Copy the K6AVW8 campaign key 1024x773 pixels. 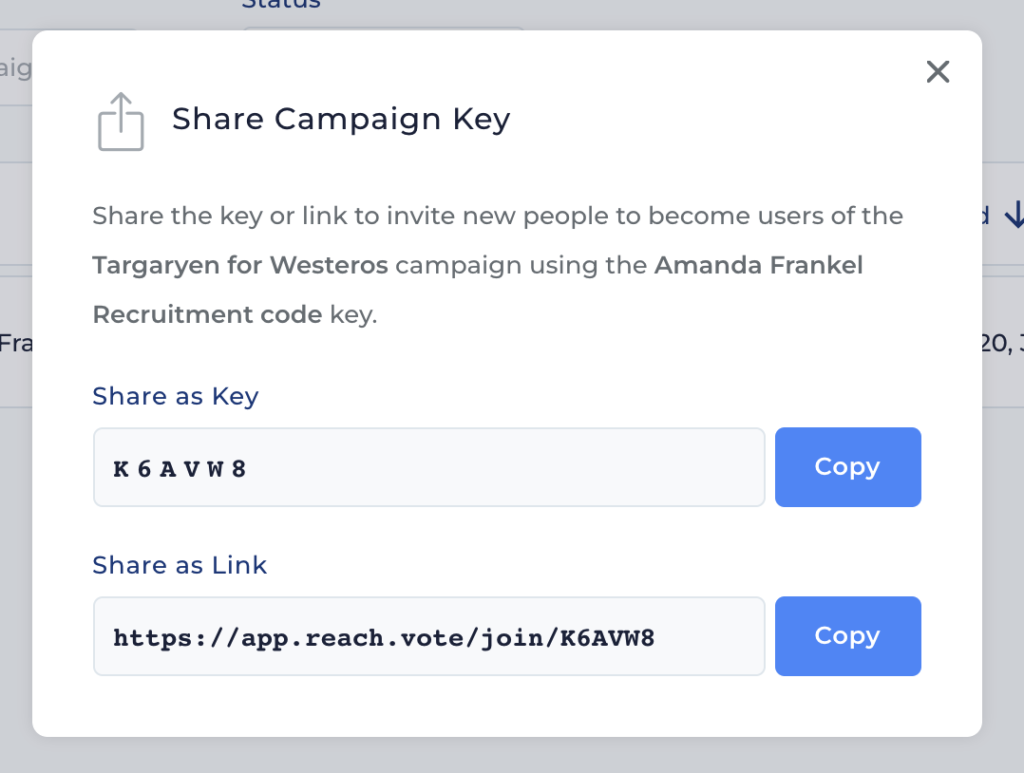click(x=848, y=467)
